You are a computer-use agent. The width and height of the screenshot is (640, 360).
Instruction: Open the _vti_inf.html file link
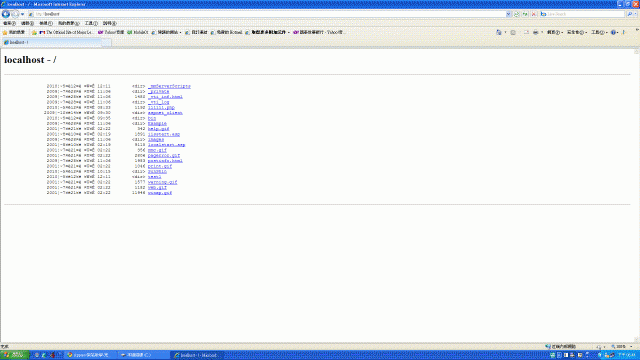pyautogui.click(x=165, y=97)
